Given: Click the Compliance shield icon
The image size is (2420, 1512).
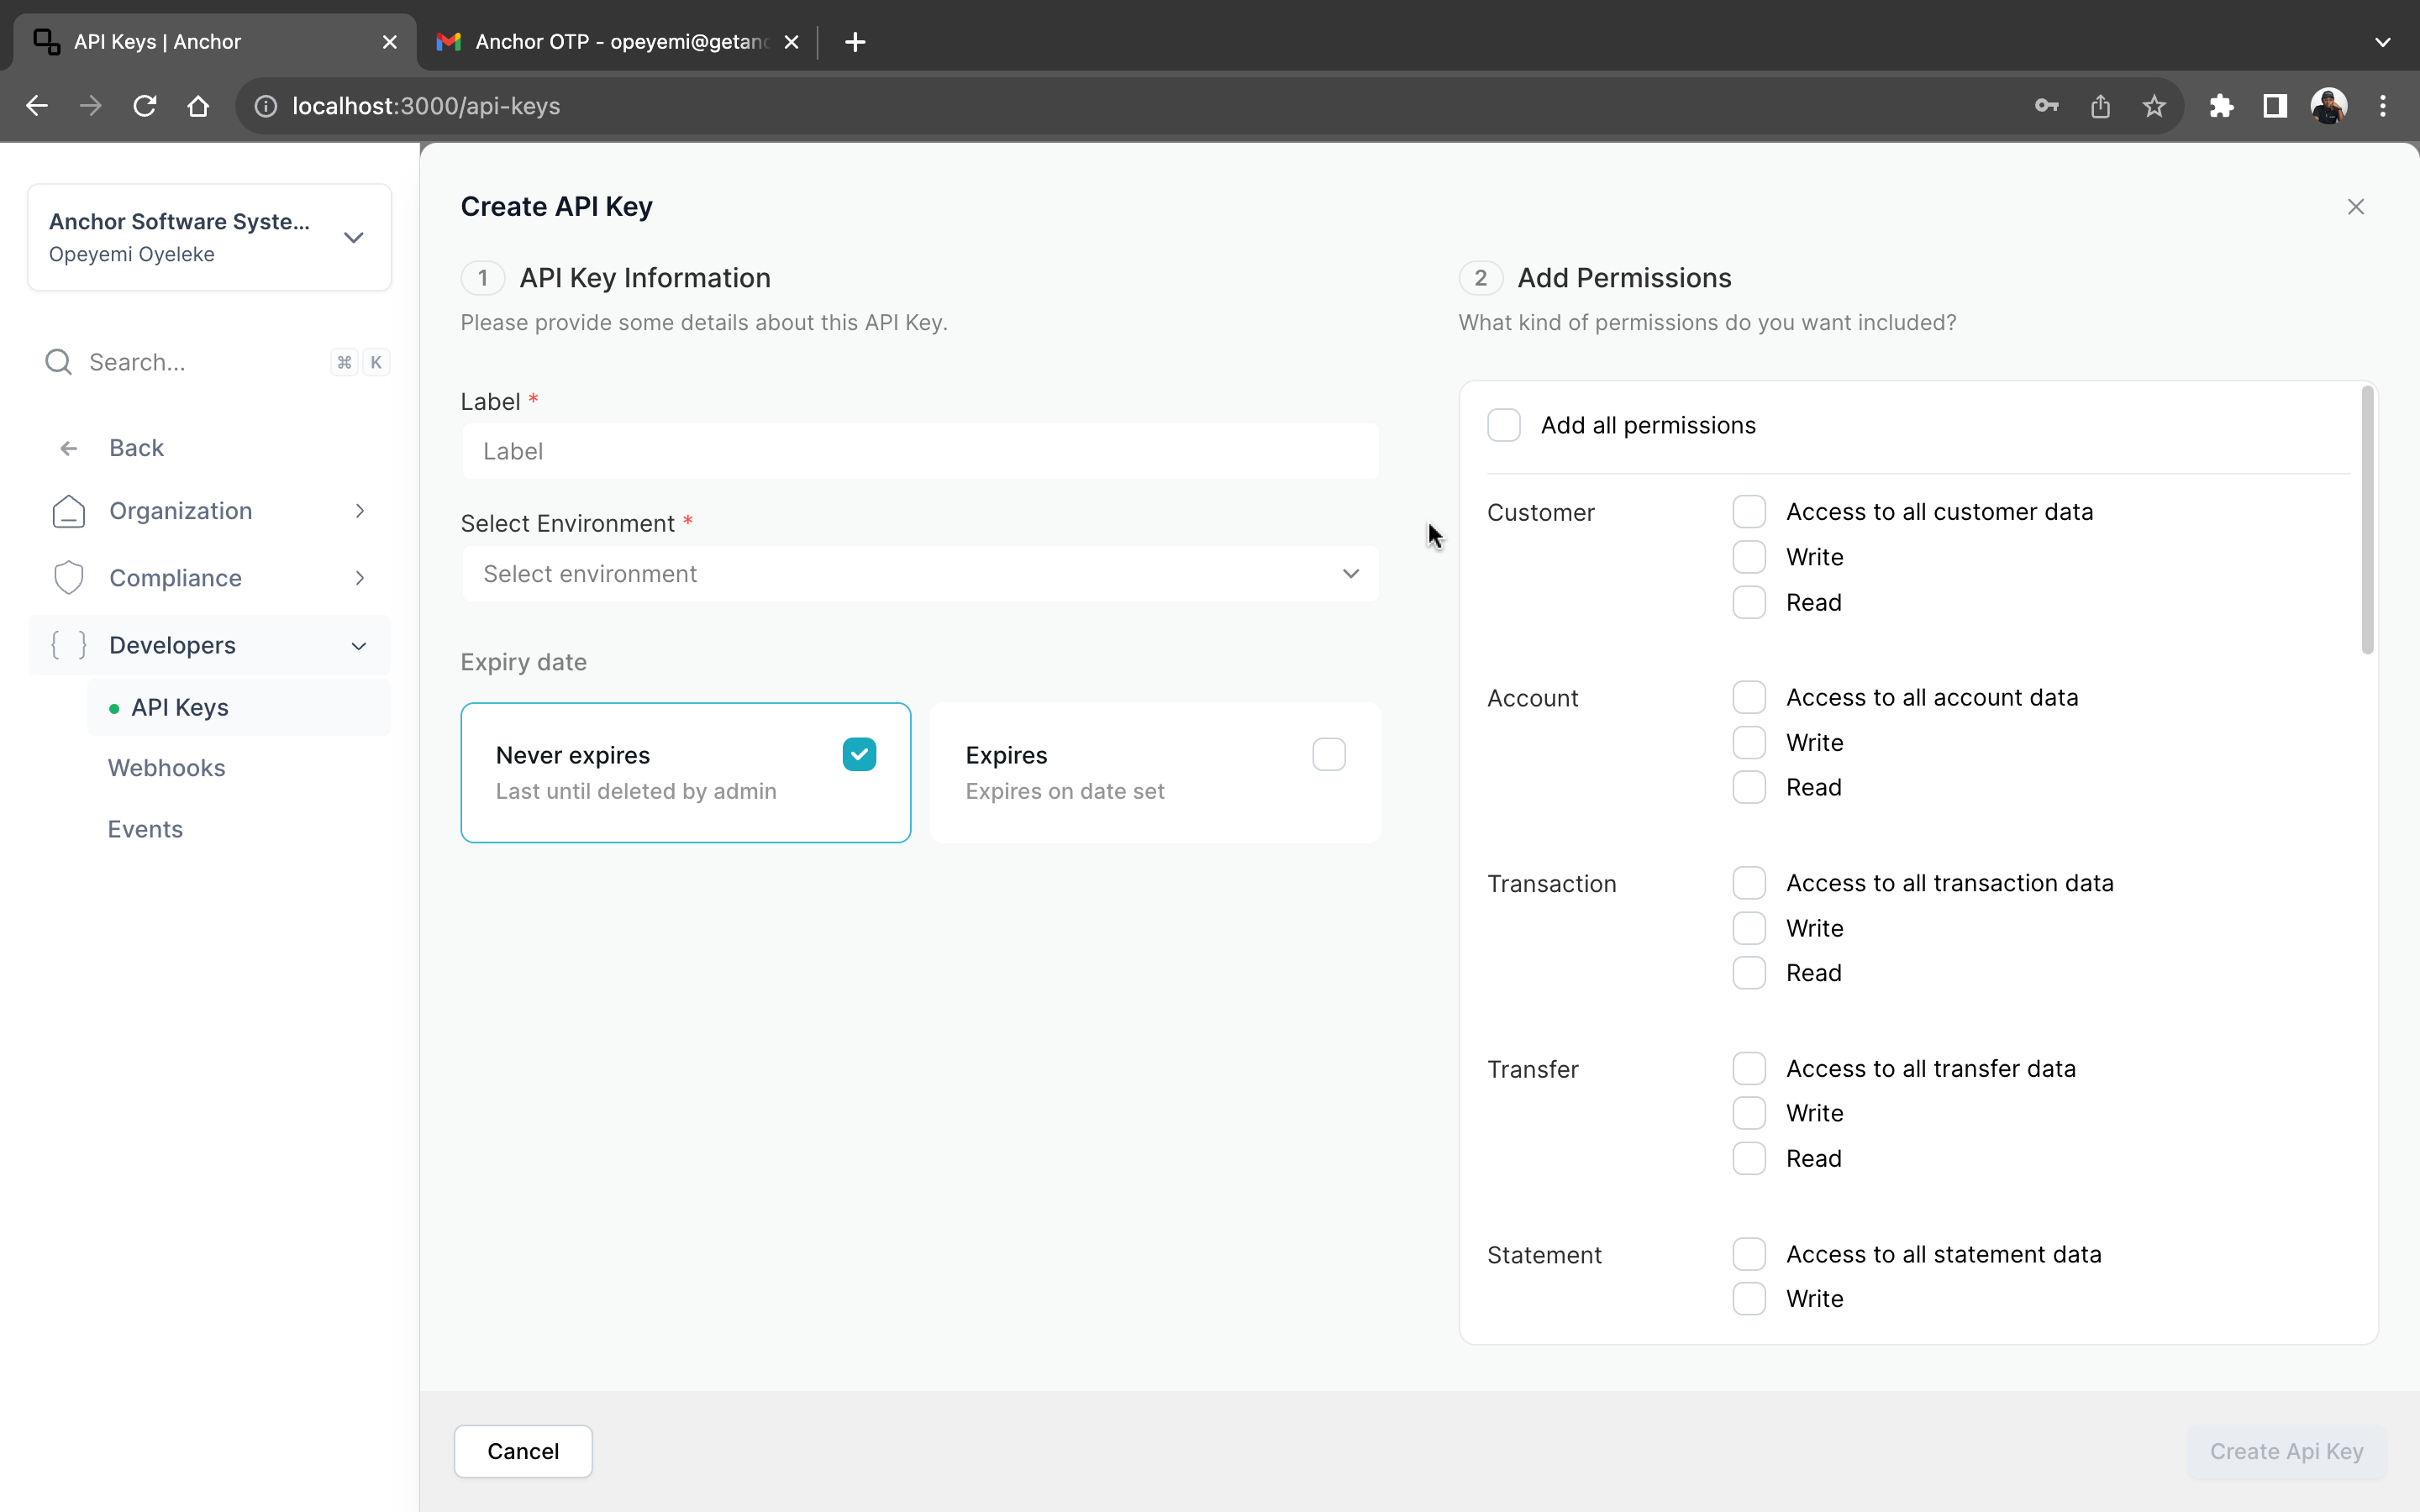Looking at the screenshot, I should click(68, 578).
